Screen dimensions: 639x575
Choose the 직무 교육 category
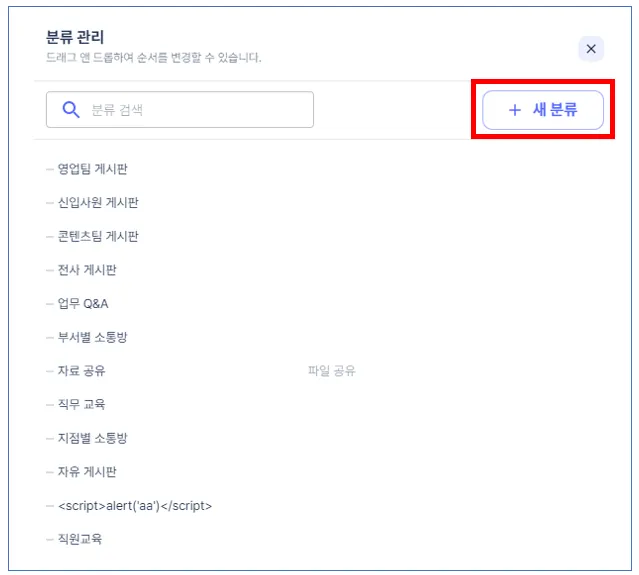click(81, 404)
